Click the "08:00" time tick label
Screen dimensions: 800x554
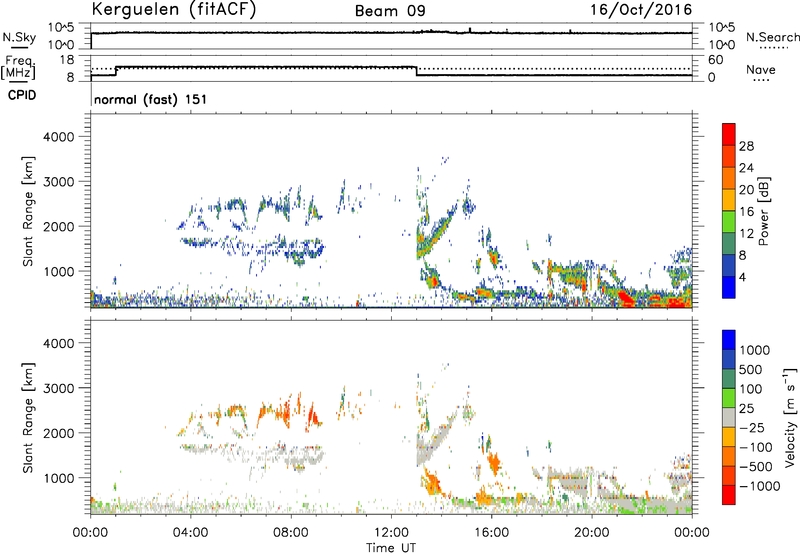(x=290, y=533)
